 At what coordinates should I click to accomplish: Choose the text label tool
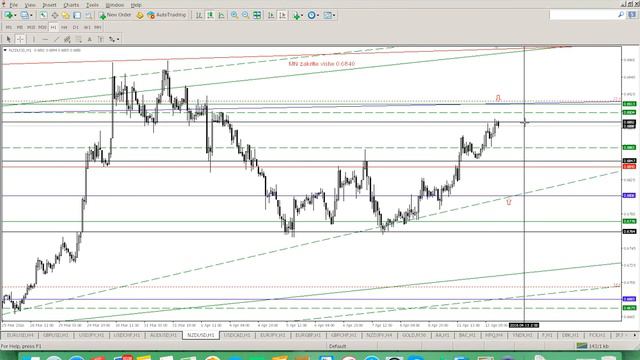pos(89,39)
